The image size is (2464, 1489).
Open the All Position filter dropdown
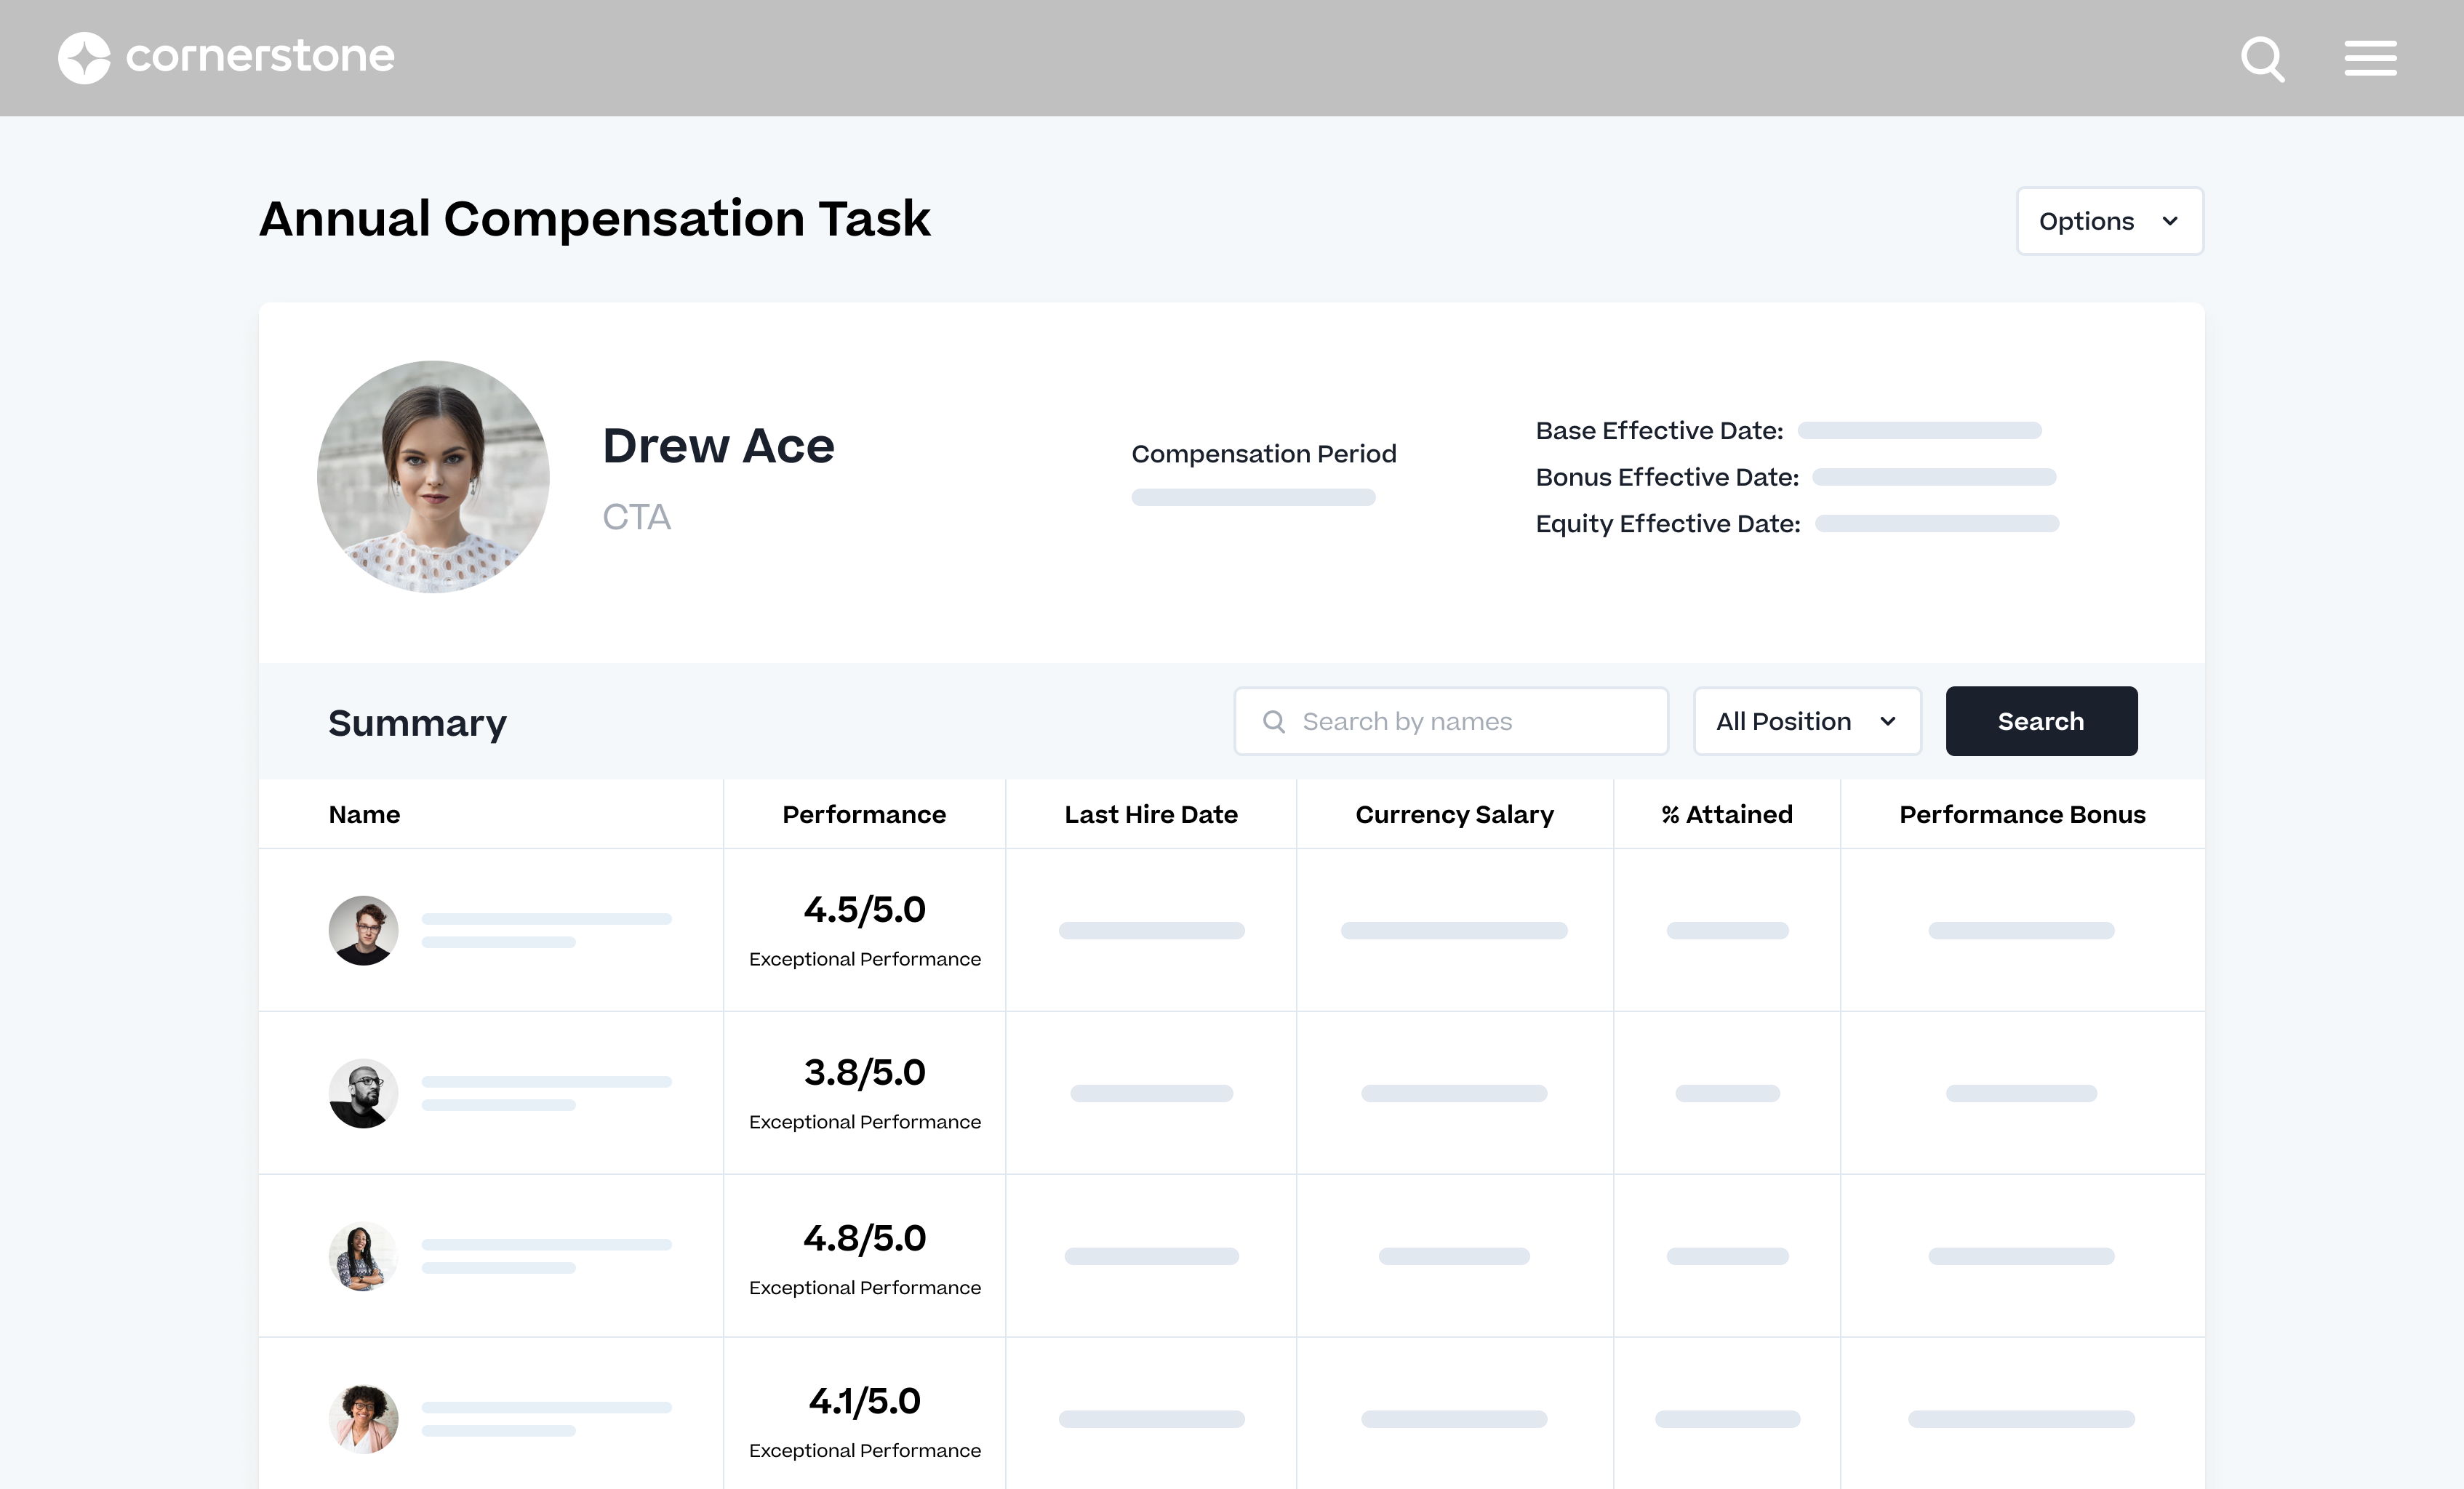pos(1806,721)
